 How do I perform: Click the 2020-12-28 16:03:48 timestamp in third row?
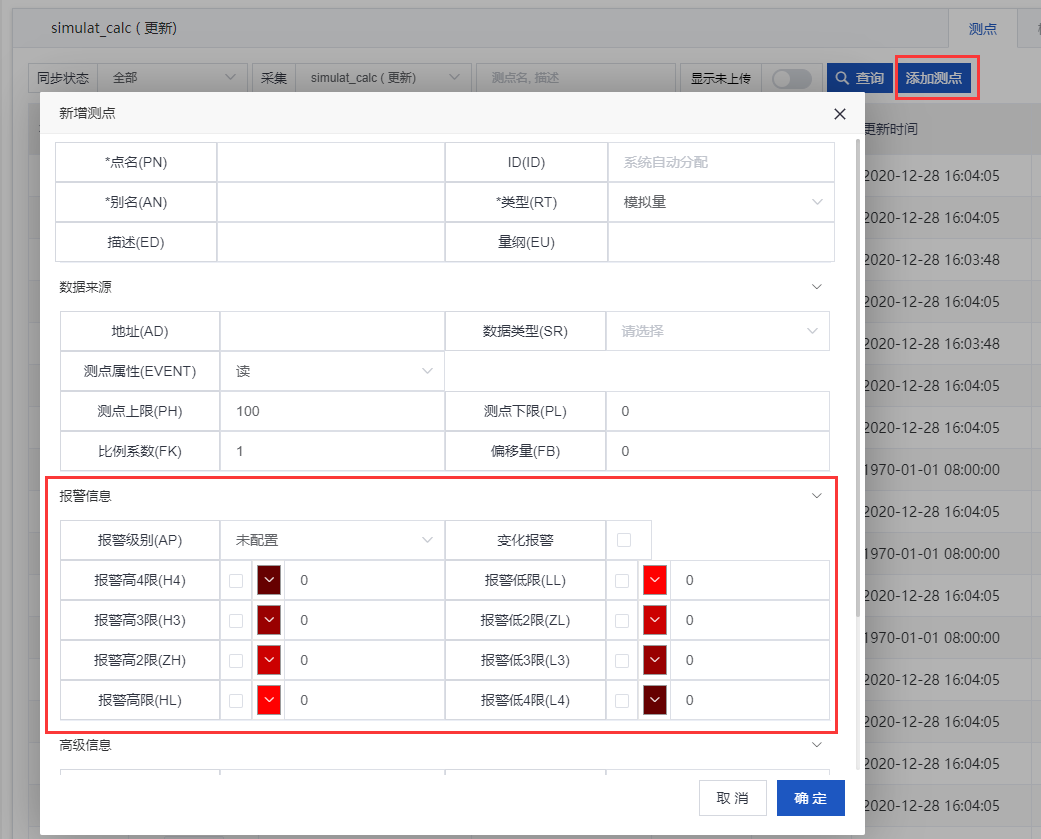pos(931,260)
